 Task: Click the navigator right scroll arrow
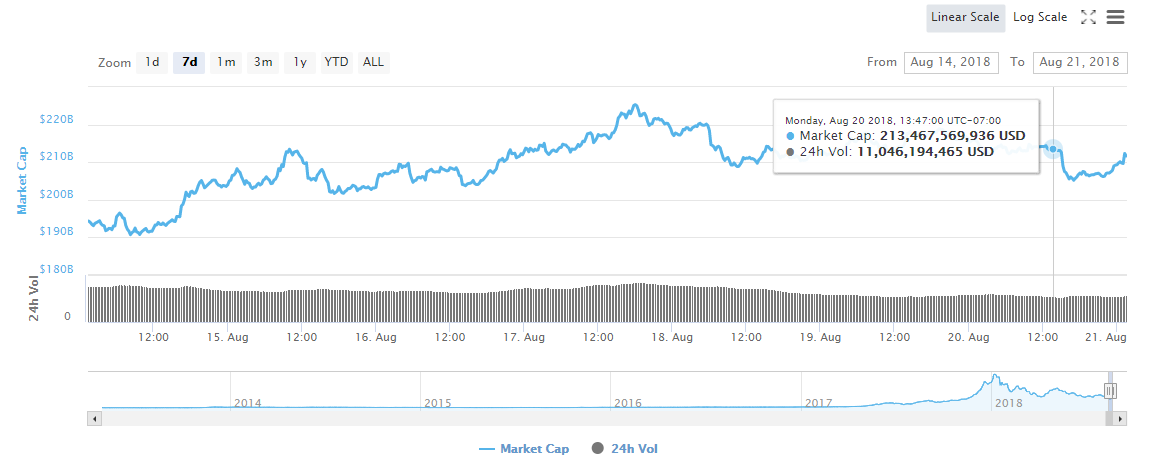click(1121, 419)
